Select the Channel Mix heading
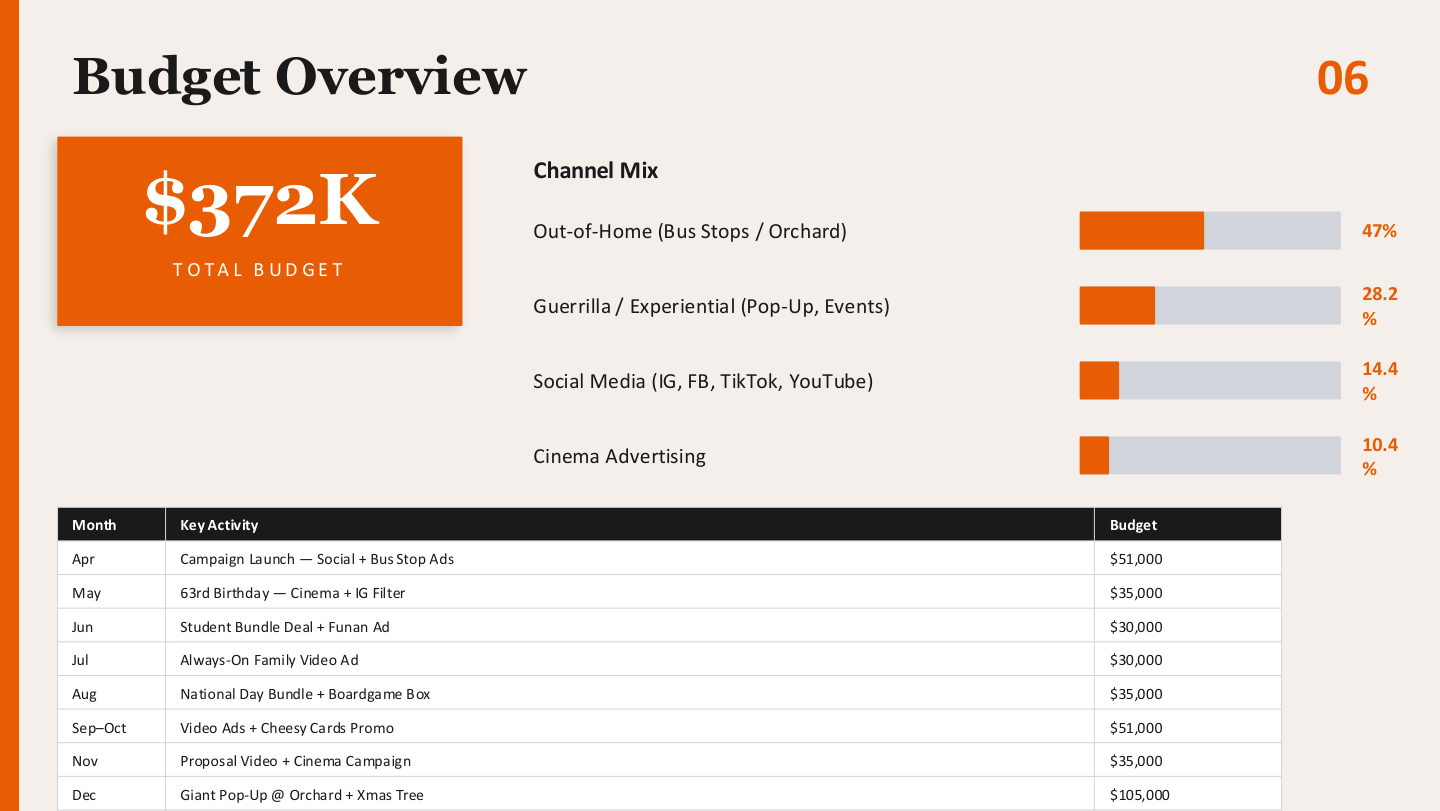The image size is (1440, 811). tap(595, 170)
